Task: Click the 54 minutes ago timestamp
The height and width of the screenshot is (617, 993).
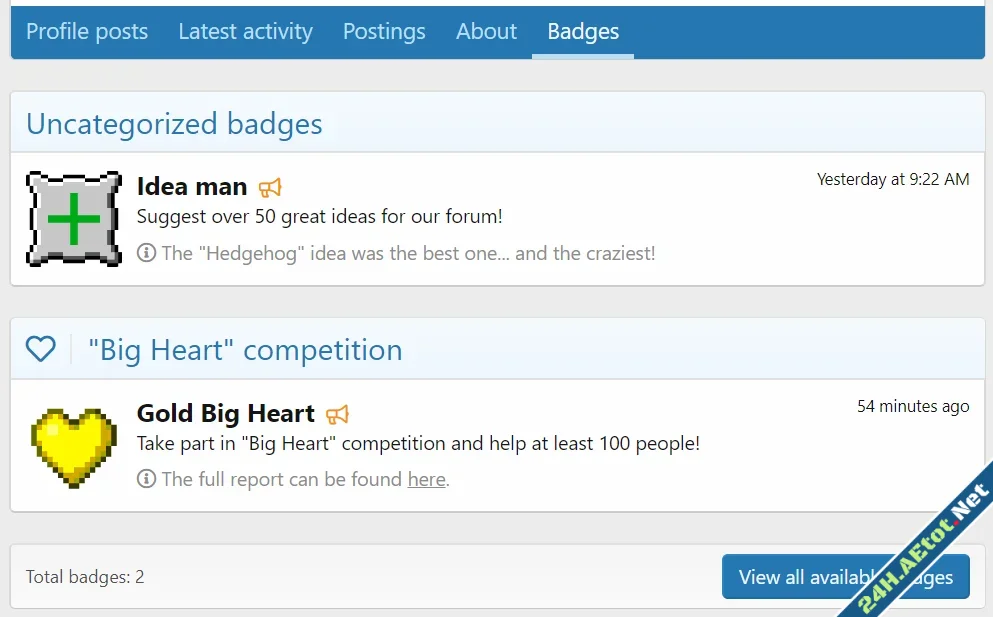Action: click(x=912, y=406)
